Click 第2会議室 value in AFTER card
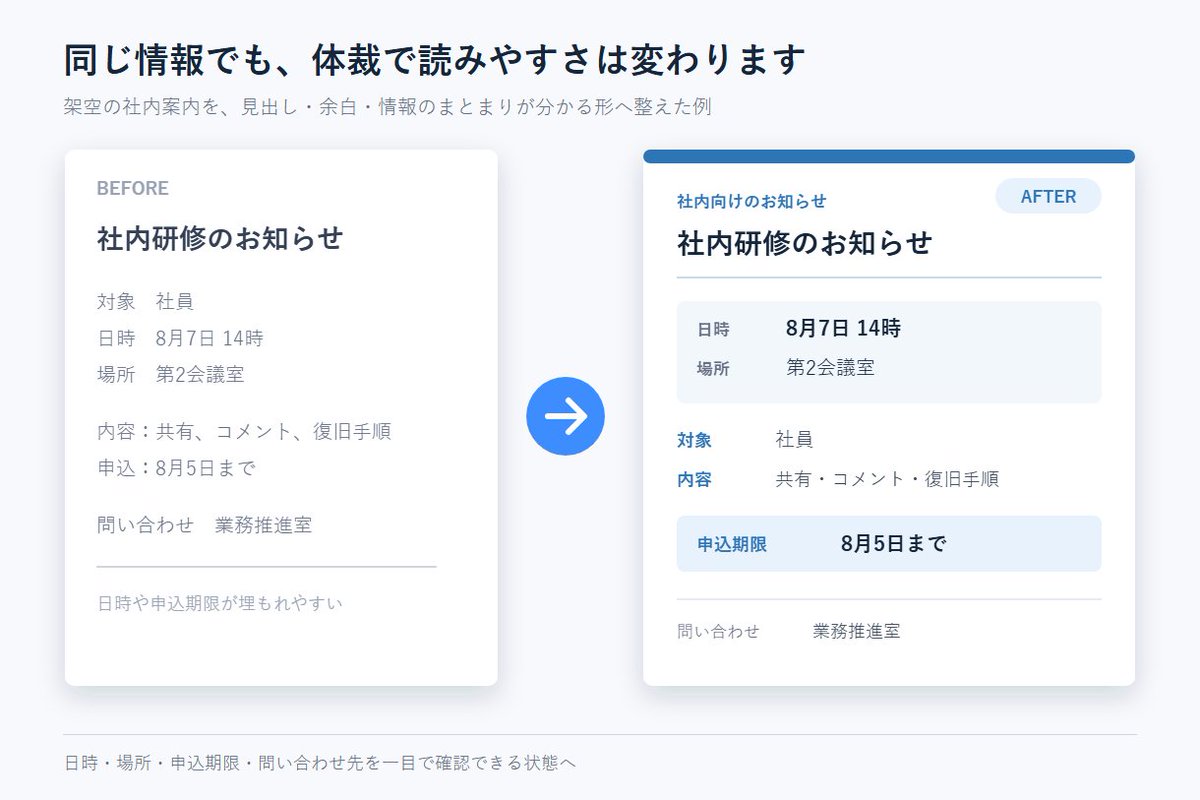Viewport: 1200px width, 800px height. coord(830,368)
